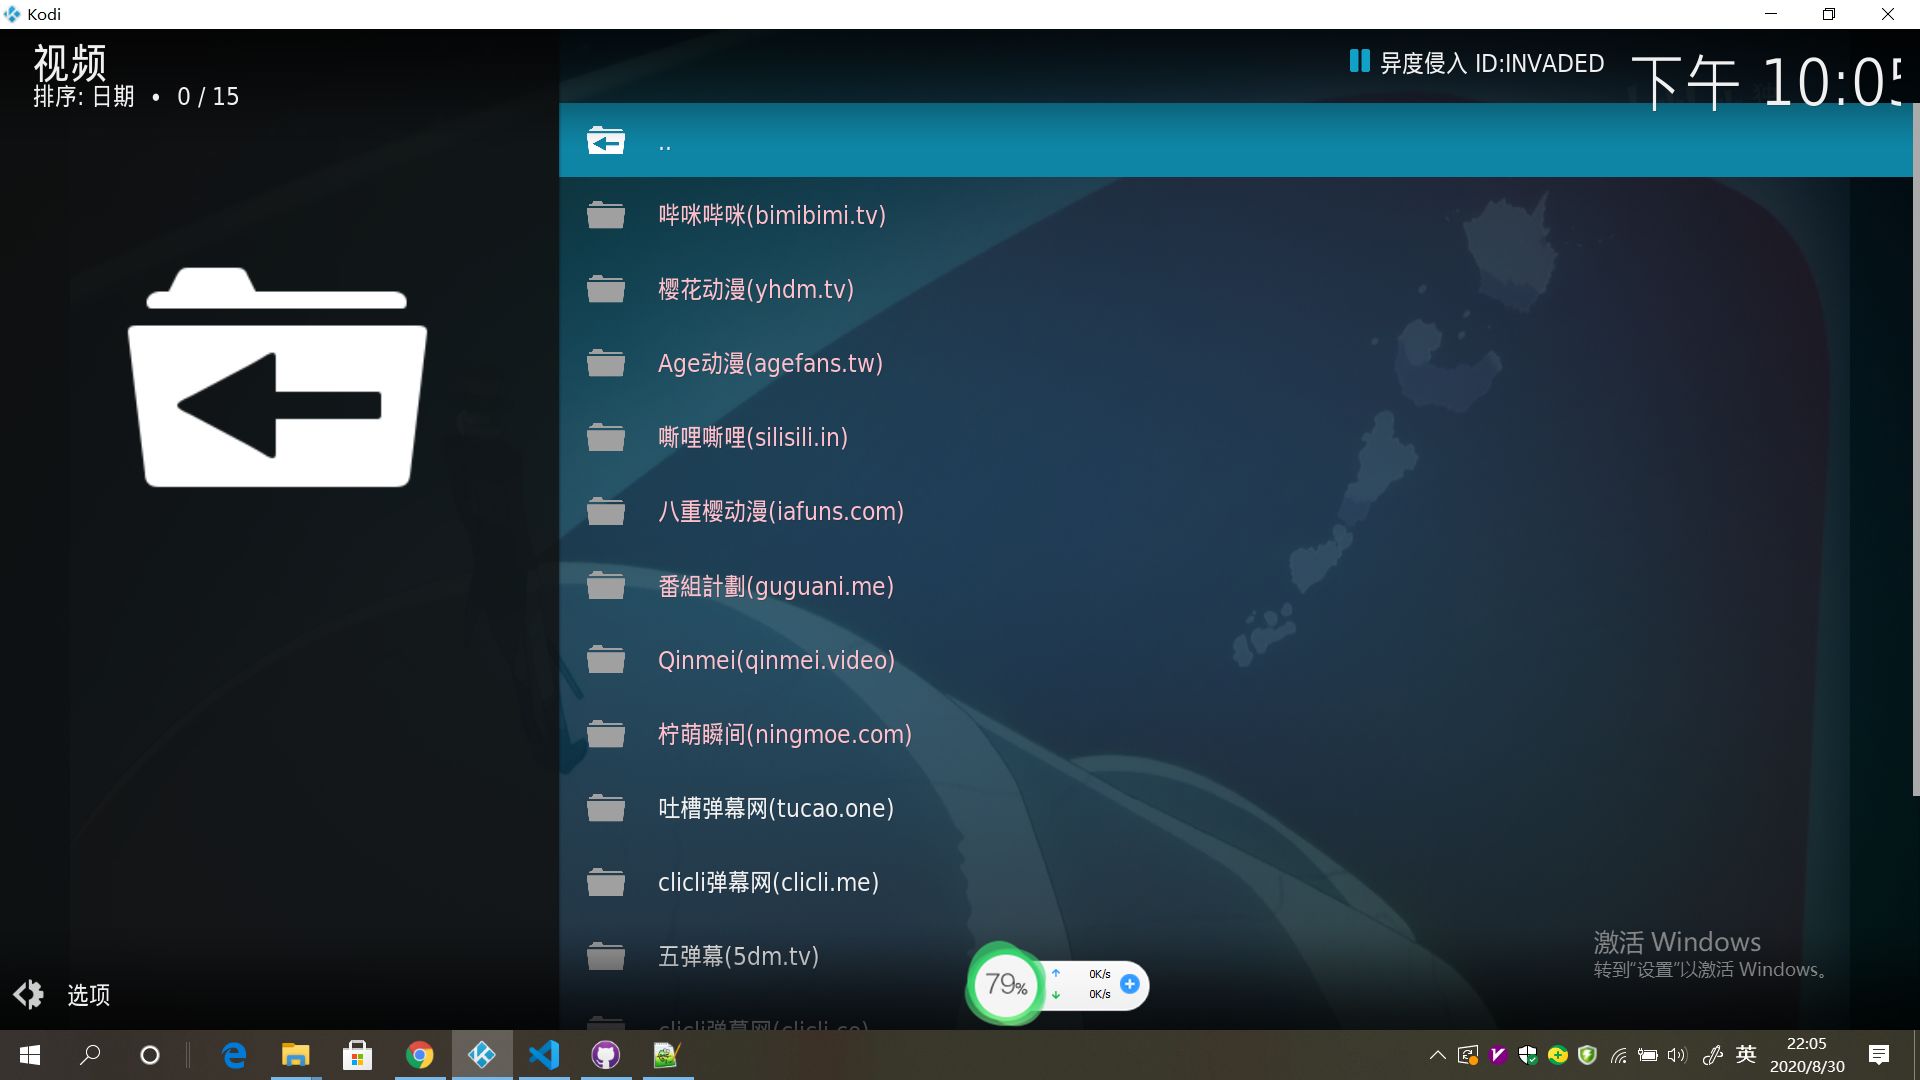The height and width of the screenshot is (1080, 1920).
Task: Click the yellow-green 360 tray icon
Action: [1558, 1055]
